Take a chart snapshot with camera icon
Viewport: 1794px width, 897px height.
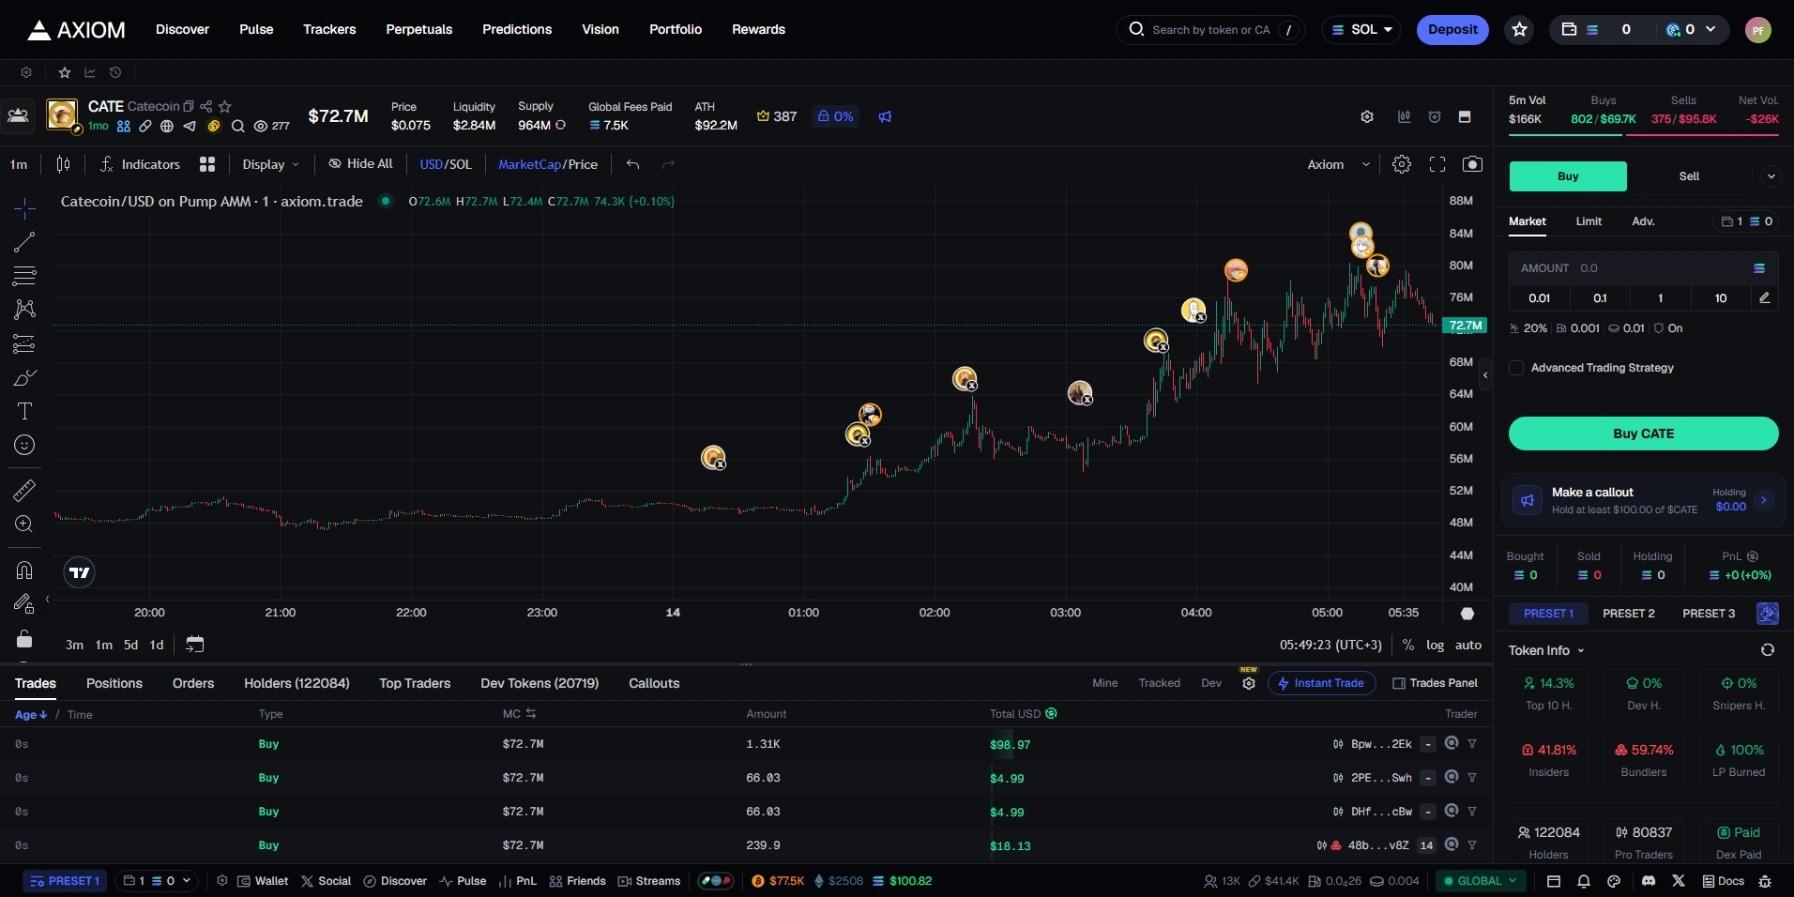pyautogui.click(x=1472, y=164)
